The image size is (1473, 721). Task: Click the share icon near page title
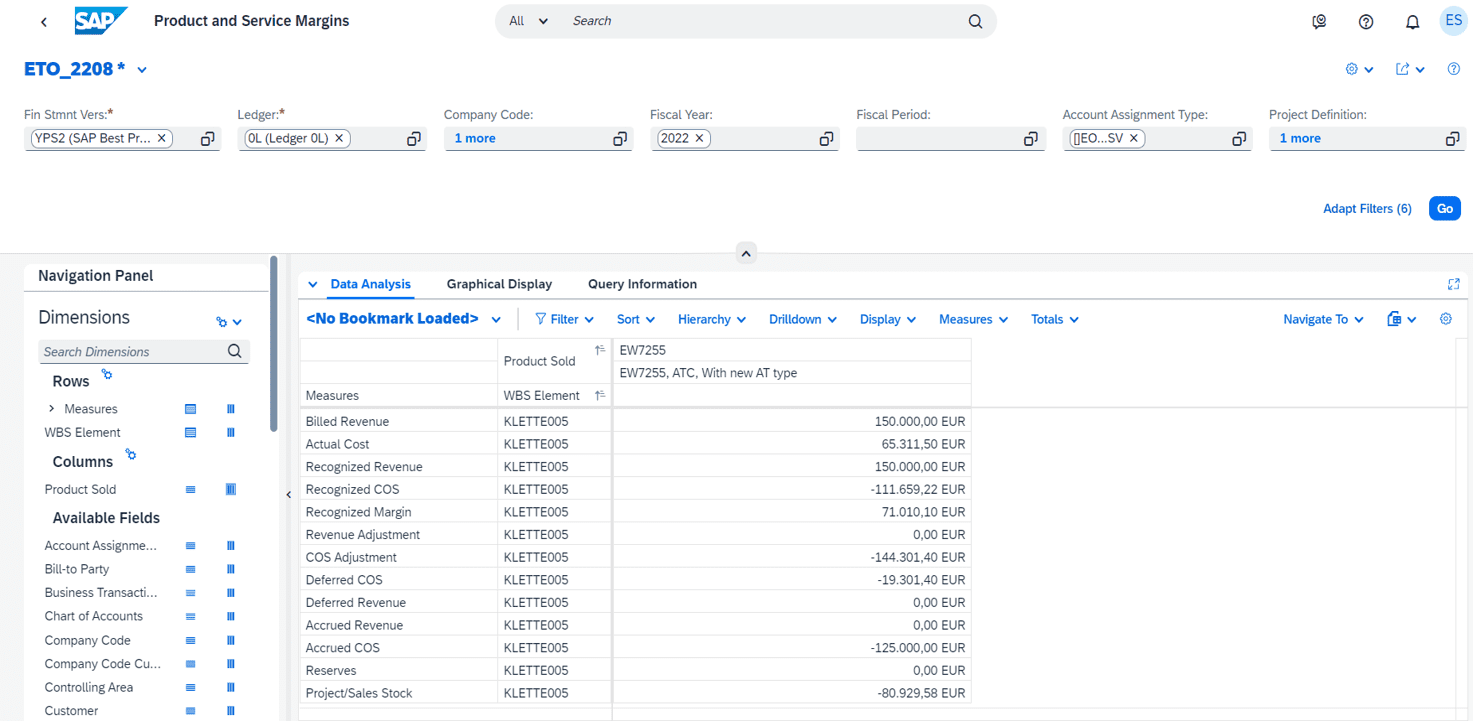pyautogui.click(x=1404, y=68)
